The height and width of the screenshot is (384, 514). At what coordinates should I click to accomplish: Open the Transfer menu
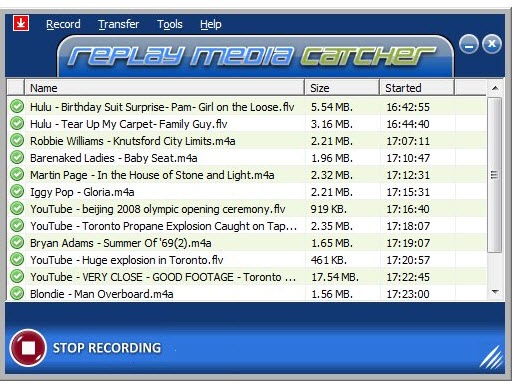pos(118,24)
